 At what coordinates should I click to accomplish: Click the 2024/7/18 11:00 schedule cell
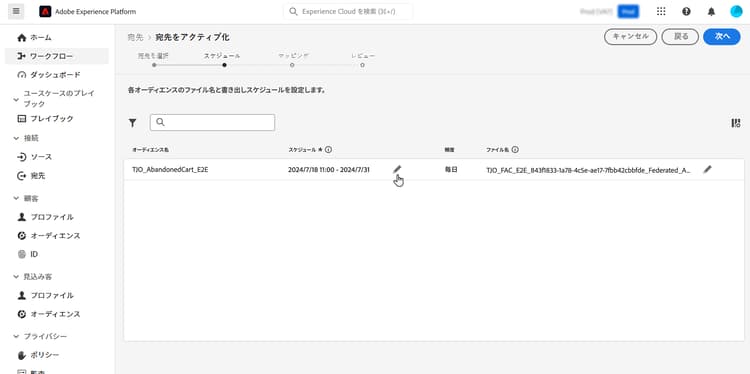coord(329,169)
